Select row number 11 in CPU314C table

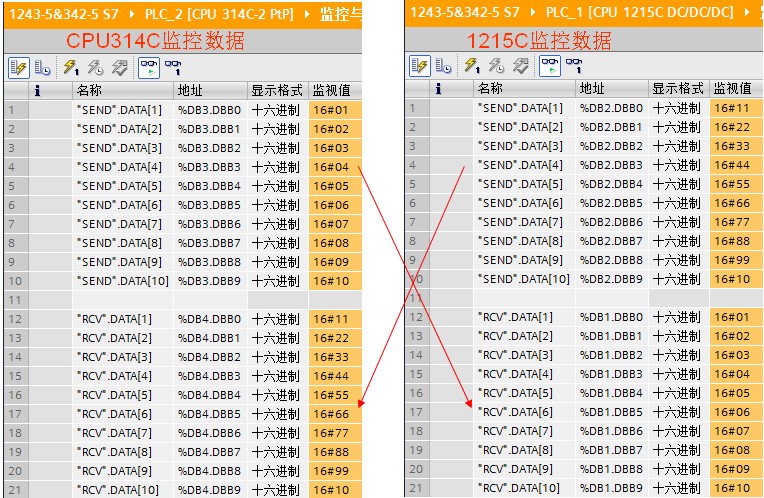pos(16,300)
